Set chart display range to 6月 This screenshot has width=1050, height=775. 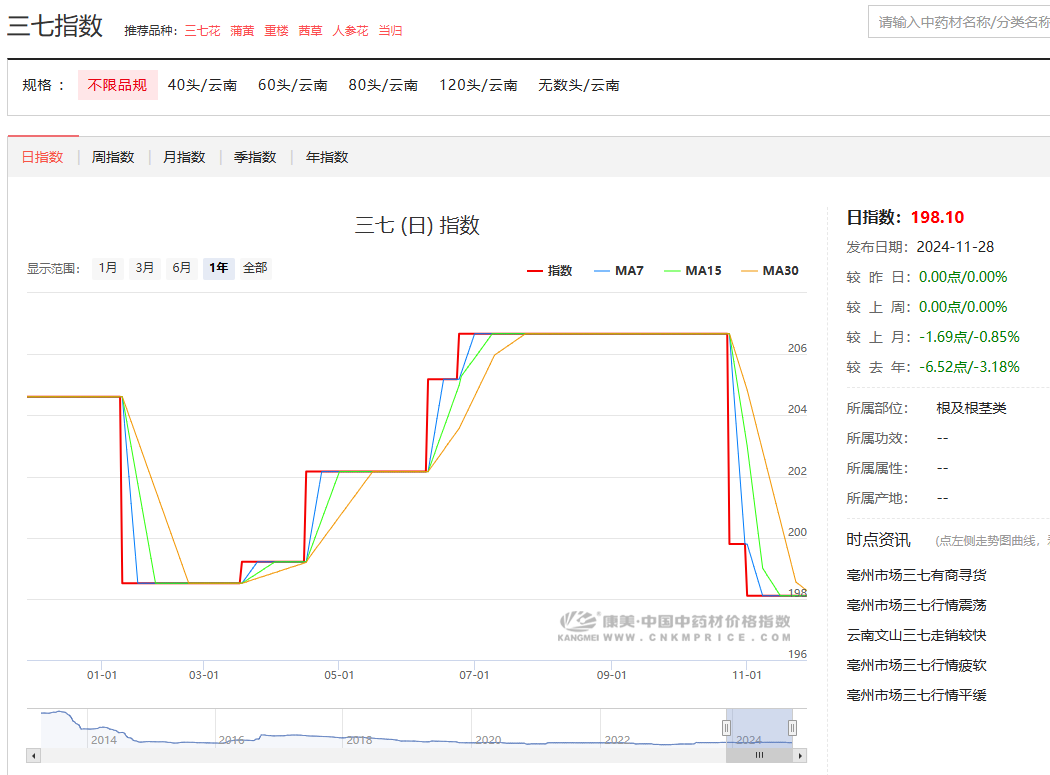tap(181, 268)
